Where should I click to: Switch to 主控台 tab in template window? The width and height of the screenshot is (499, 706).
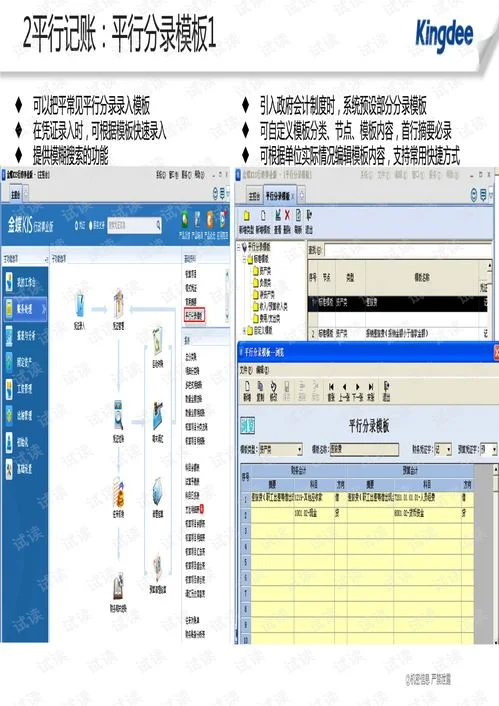(254, 196)
